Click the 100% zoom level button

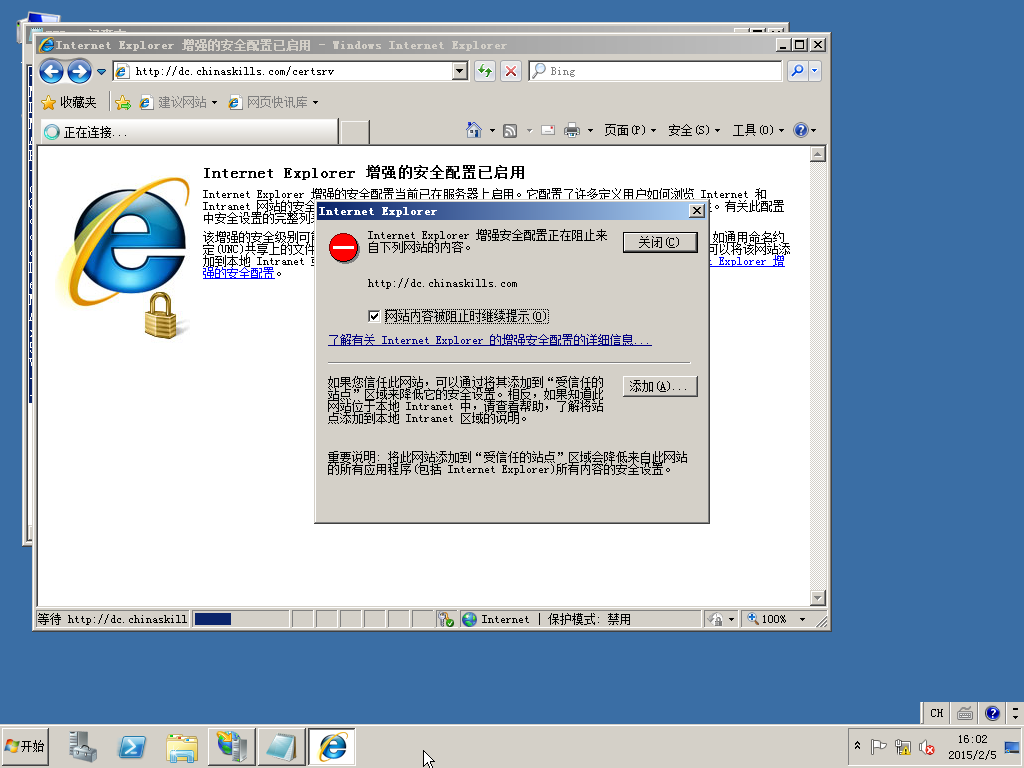click(768, 619)
